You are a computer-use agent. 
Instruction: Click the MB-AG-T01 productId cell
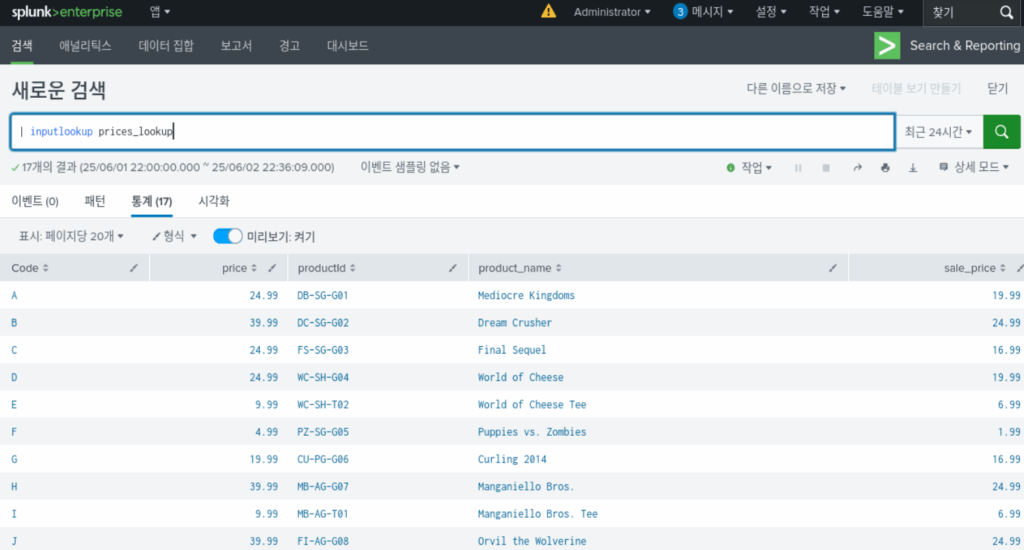(x=323, y=514)
